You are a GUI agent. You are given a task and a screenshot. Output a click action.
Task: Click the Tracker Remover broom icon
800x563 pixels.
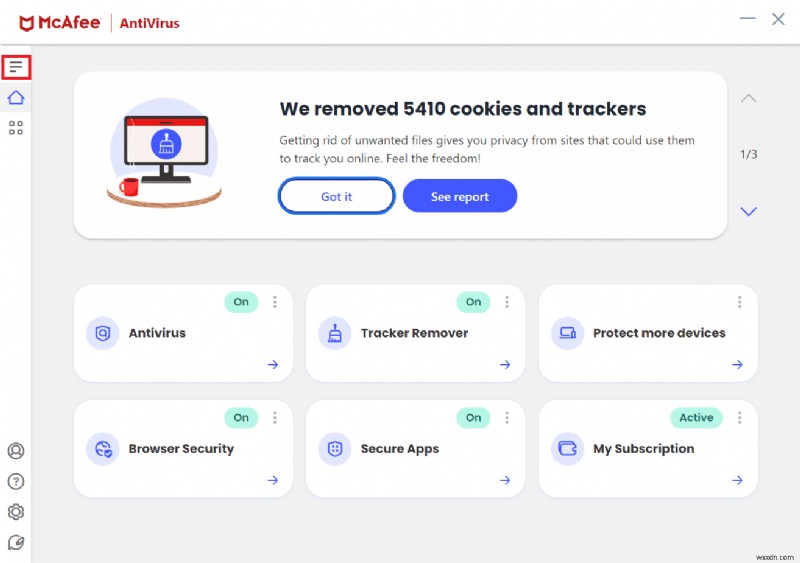coord(335,333)
